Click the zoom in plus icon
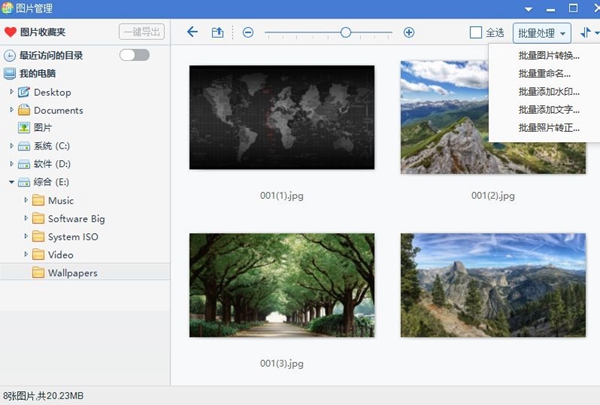 [409, 33]
